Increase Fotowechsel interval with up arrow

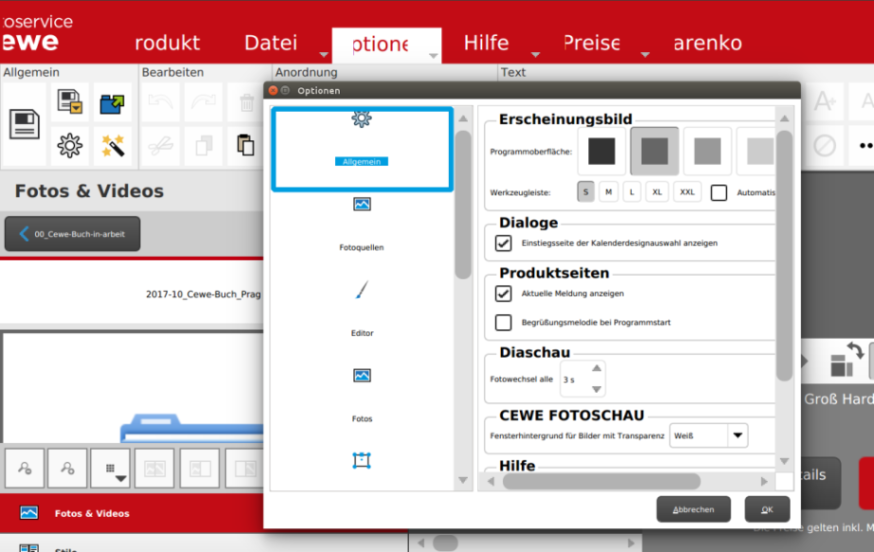tap(596, 368)
